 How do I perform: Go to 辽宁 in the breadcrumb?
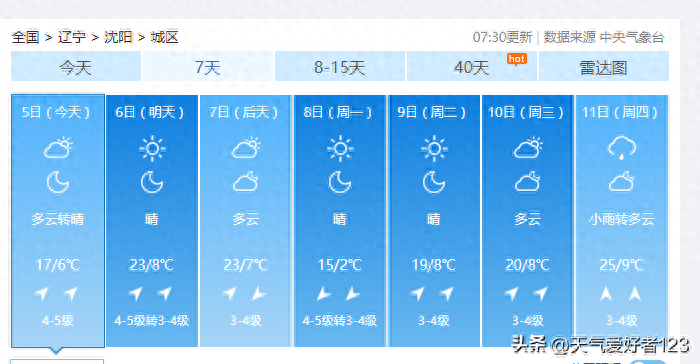[x=72, y=37]
